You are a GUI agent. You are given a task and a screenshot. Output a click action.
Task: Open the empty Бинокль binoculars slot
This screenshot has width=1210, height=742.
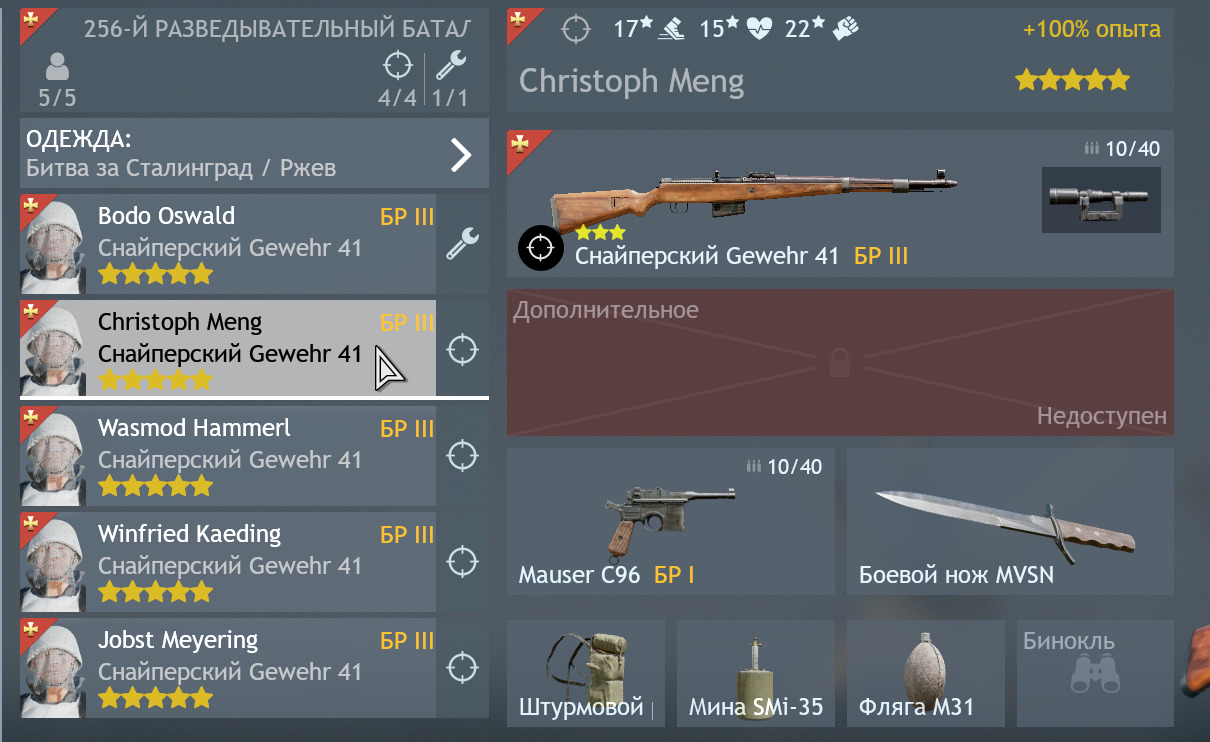[1095, 673]
